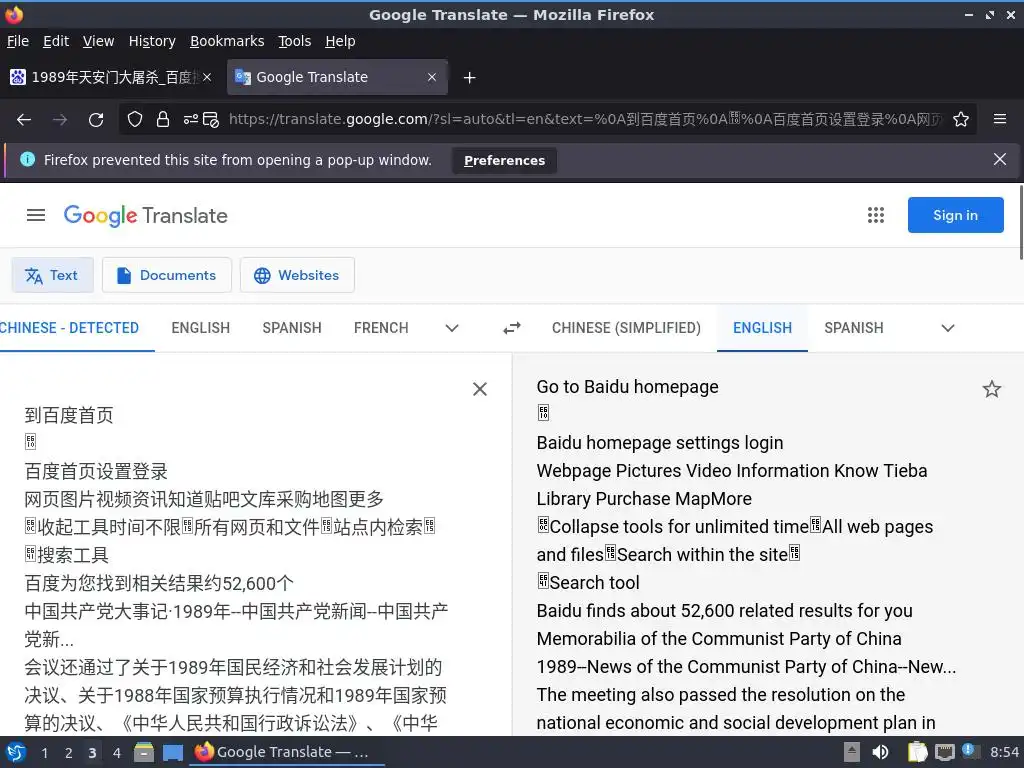Set target language to Spanish
The width and height of the screenshot is (1024, 768).
coord(854,328)
